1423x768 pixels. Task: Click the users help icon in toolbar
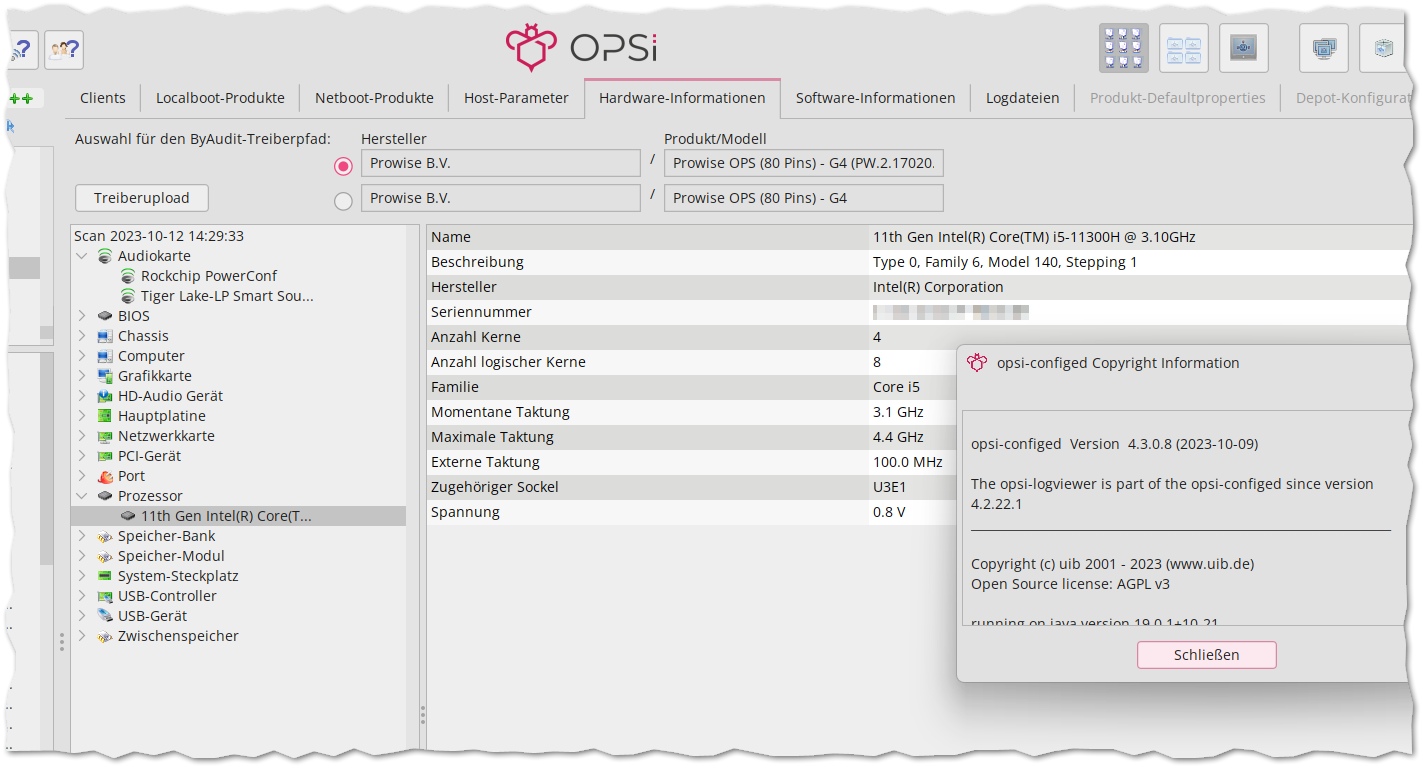pos(64,49)
